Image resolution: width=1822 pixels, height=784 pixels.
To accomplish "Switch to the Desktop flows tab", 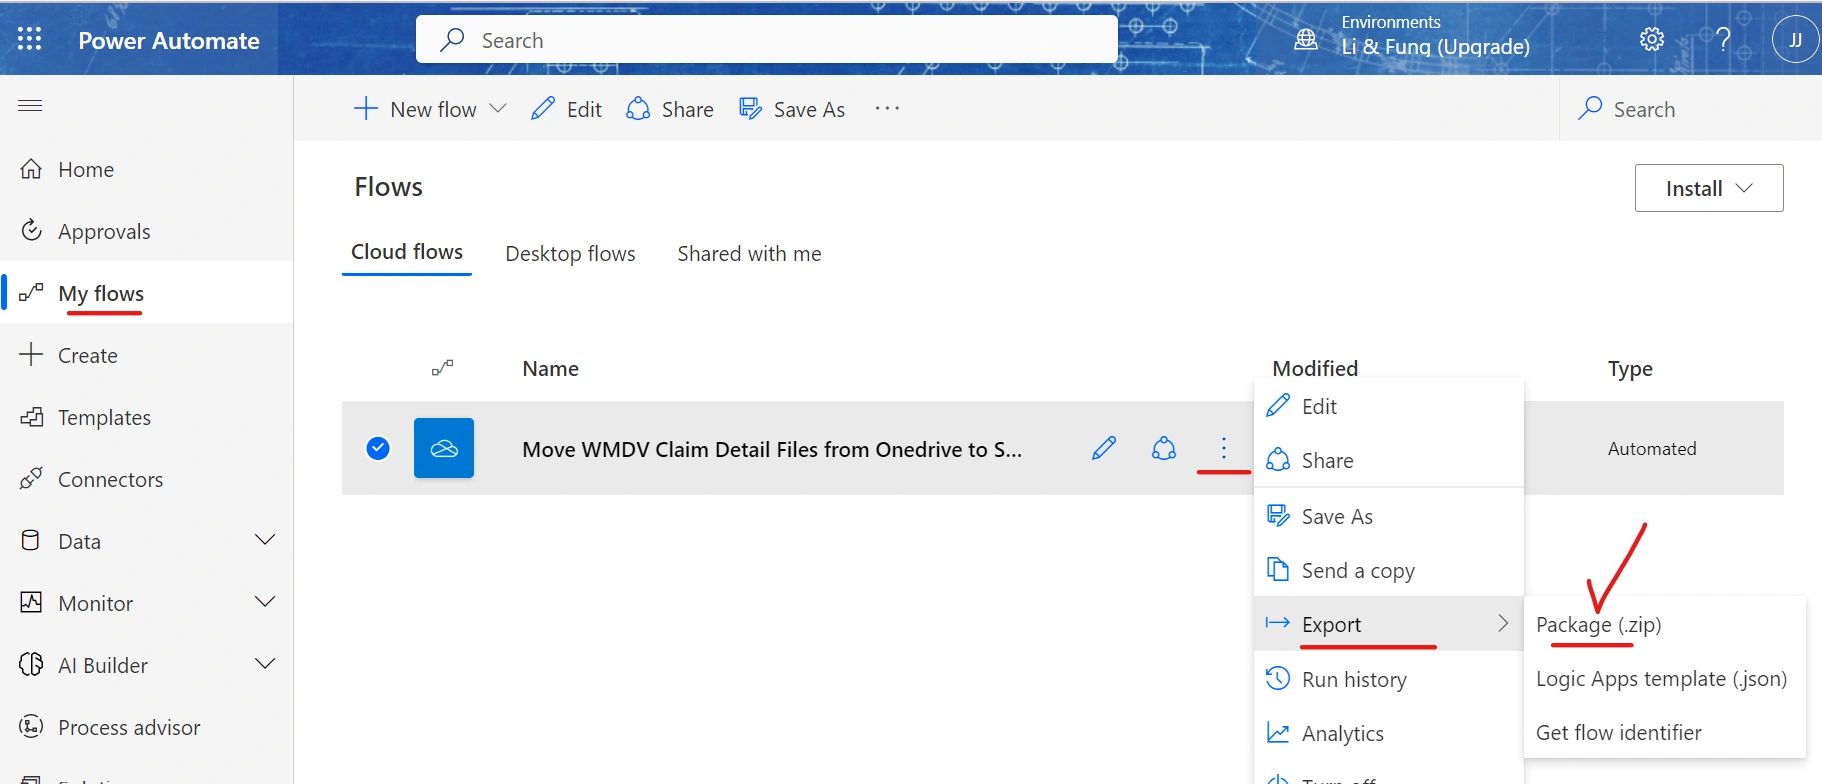I will (x=570, y=254).
